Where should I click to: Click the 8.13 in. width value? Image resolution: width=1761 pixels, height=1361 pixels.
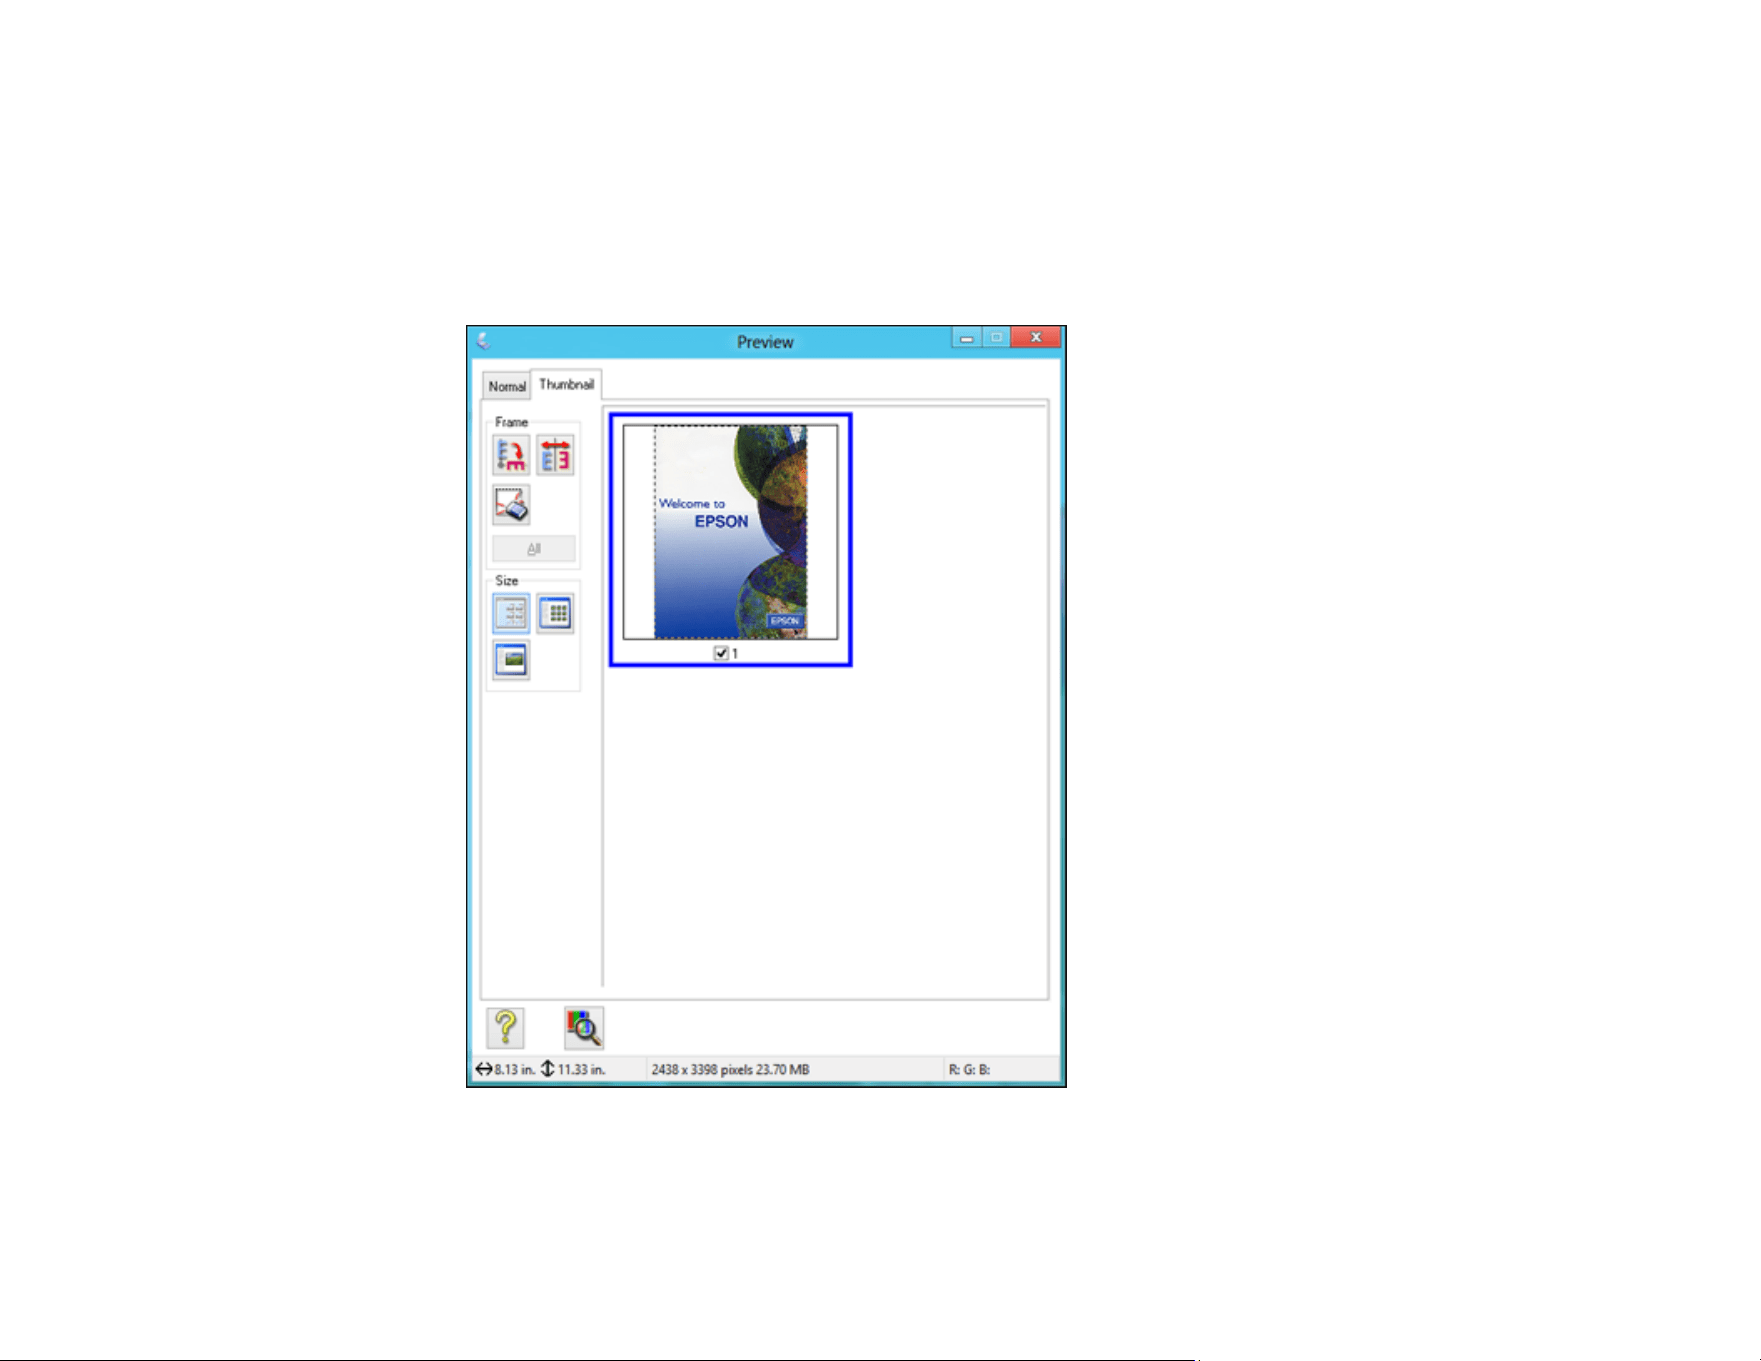[514, 1069]
